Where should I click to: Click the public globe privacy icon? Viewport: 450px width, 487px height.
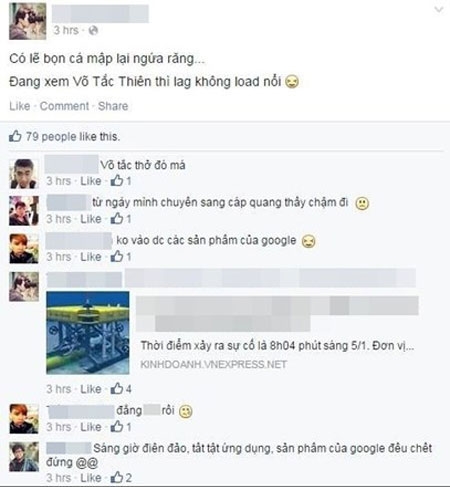point(93,31)
